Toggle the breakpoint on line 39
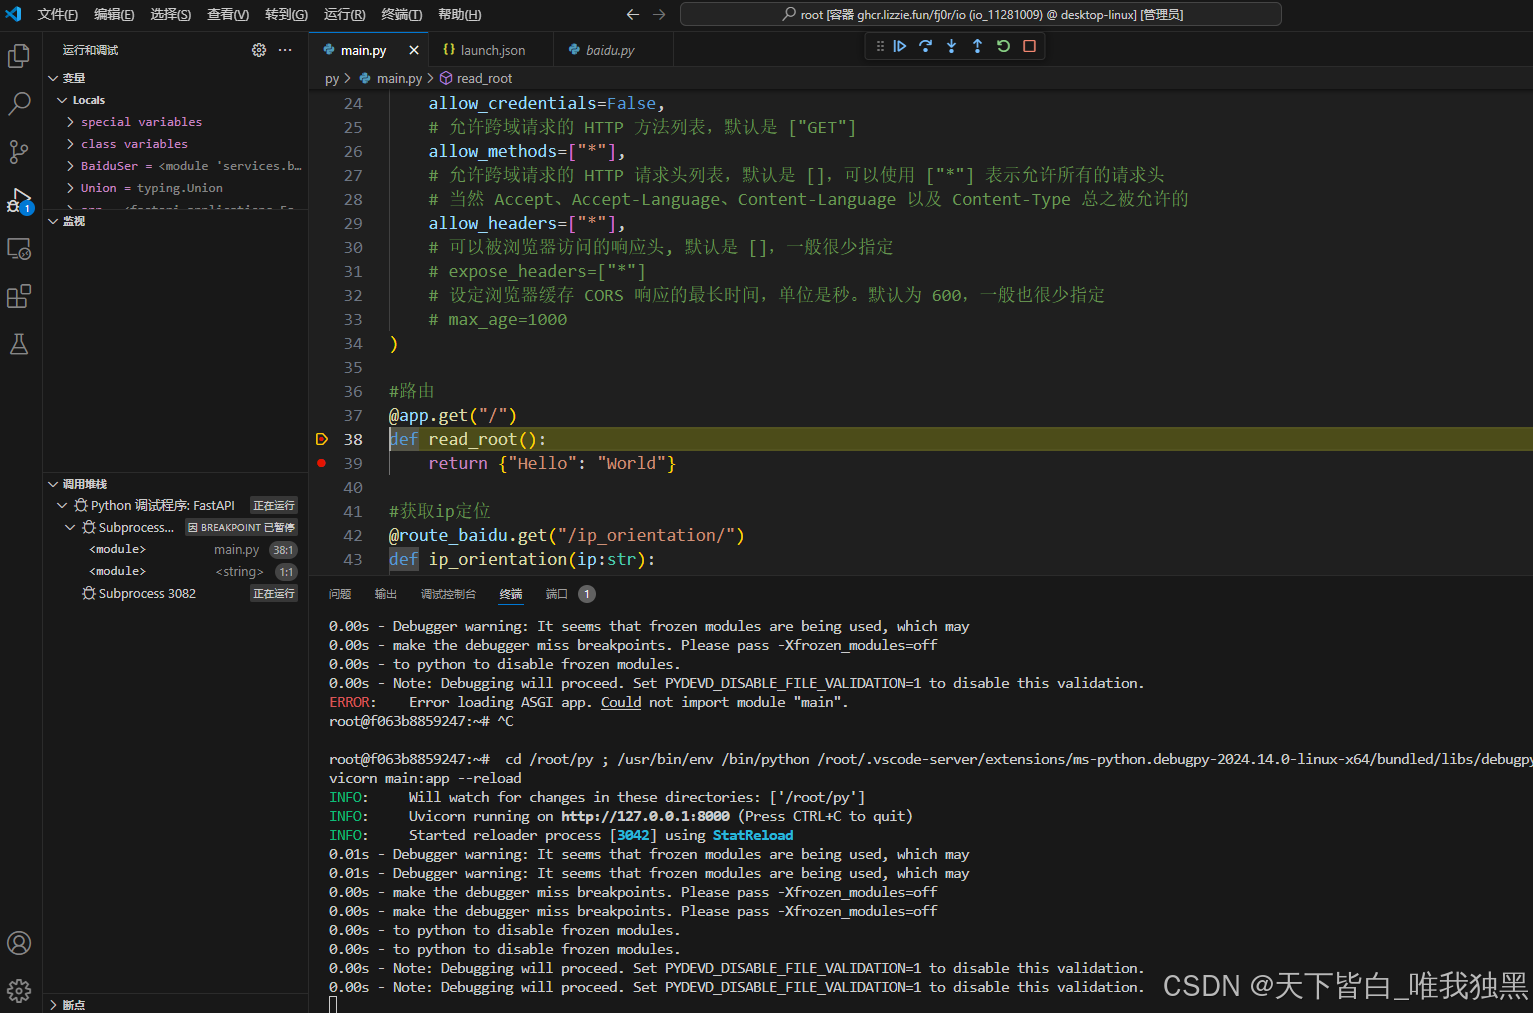The image size is (1533, 1013). (x=322, y=462)
